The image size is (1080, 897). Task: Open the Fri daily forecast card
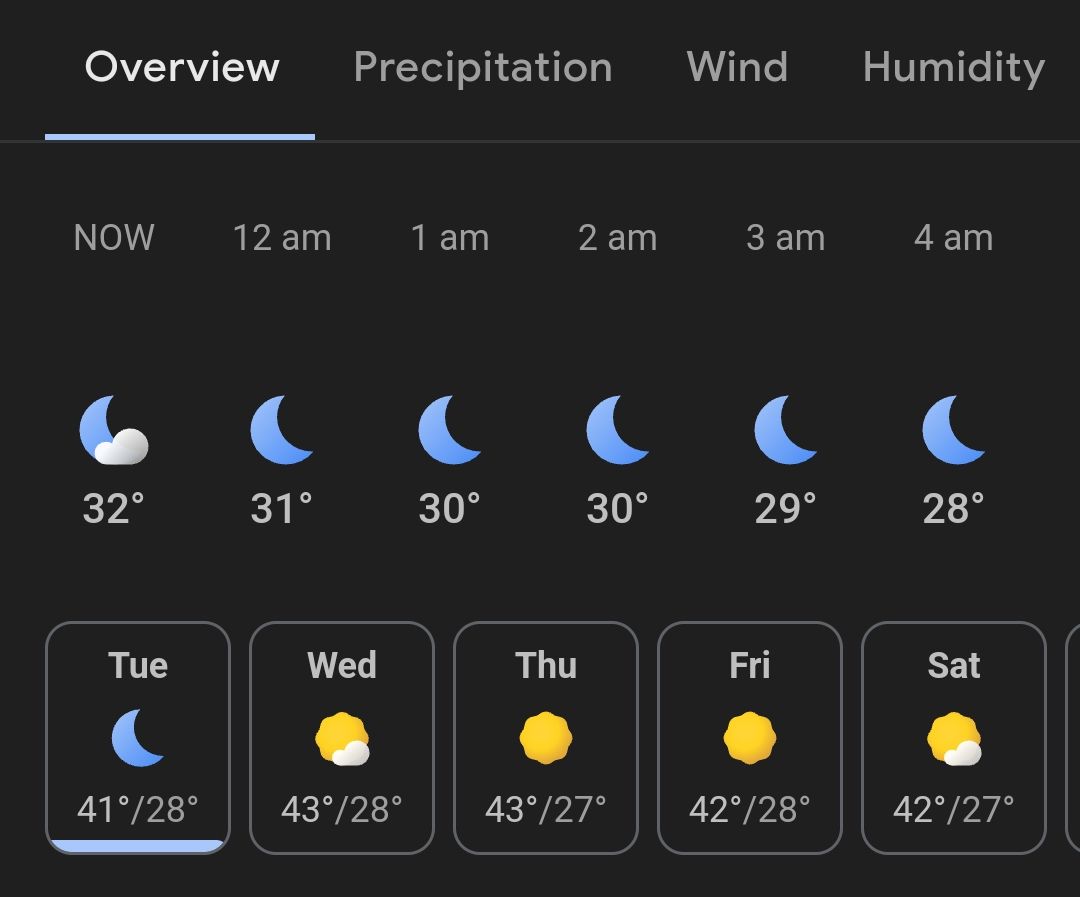[x=749, y=738]
